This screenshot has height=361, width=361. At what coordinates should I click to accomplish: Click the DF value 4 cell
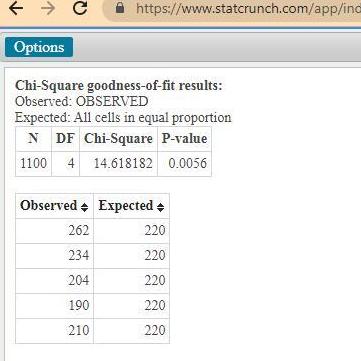pos(65,164)
